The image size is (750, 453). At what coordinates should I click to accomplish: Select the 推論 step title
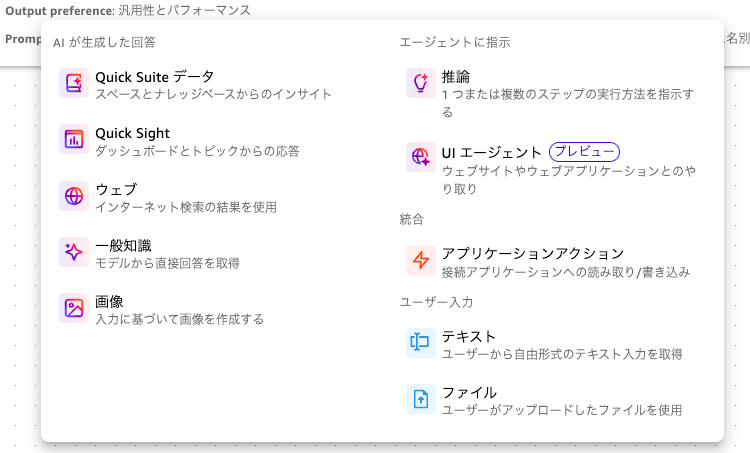456,77
